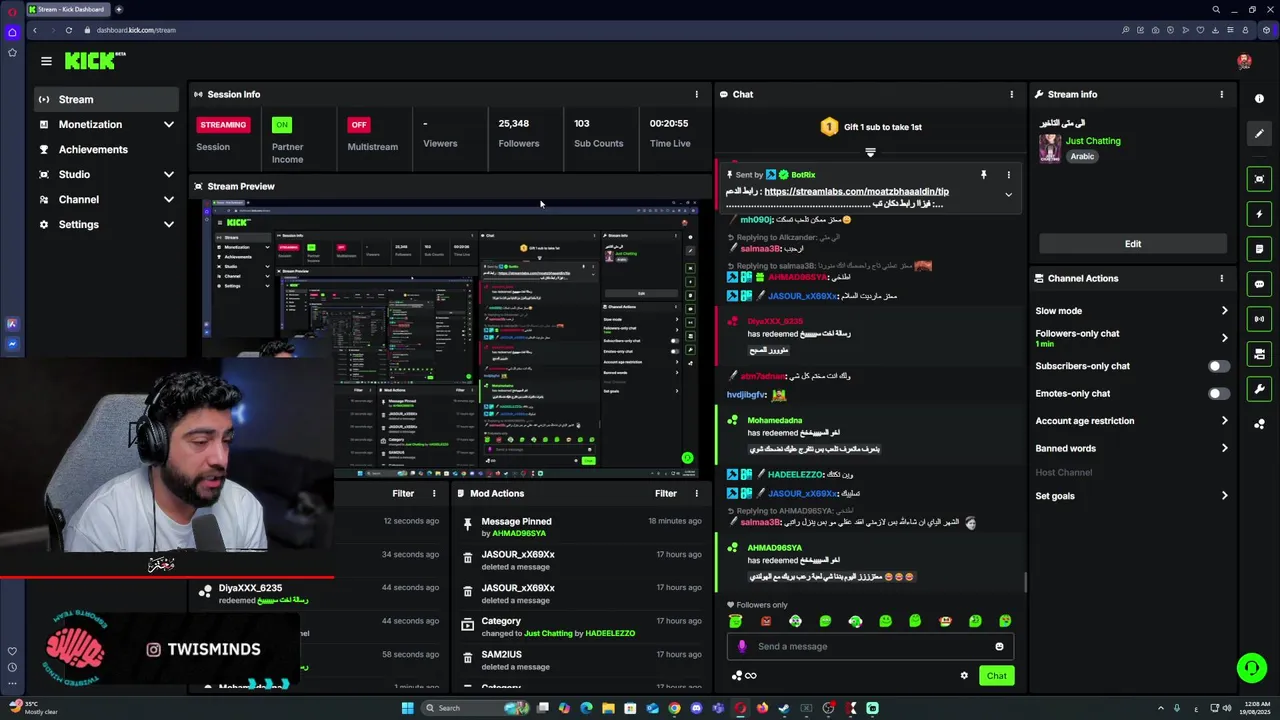Expand the pinned message chevron
This screenshot has height=720, width=1280.
tap(1008, 195)
